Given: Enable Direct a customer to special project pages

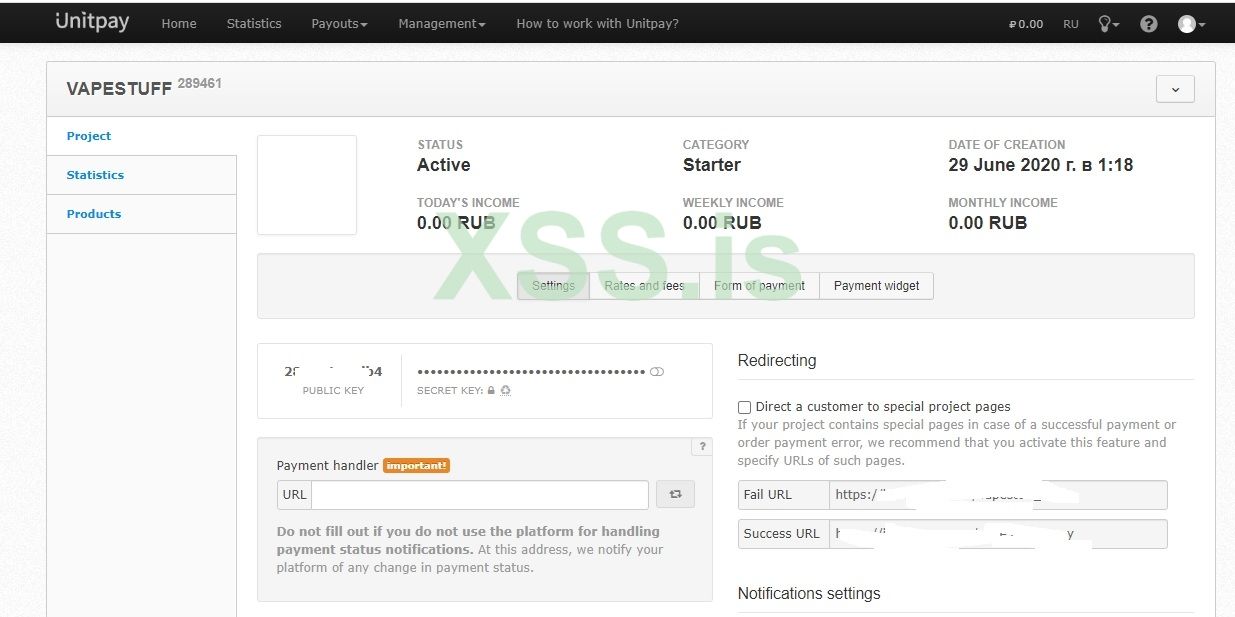Looking at the screenshot, I should pyautogui.click(x=744, y=407).
